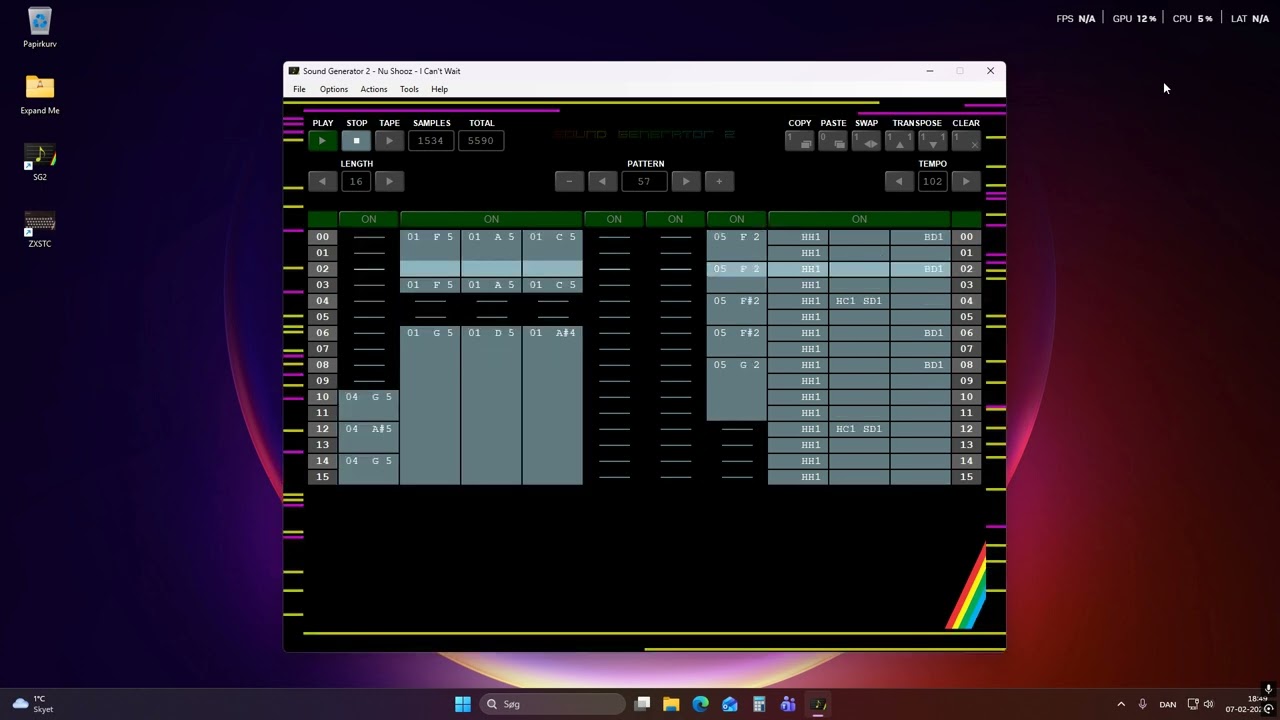The image size is (1280, 720).
Task: Launch Microsoft Edge from the taskbar
Action: [x=700, y=704]
